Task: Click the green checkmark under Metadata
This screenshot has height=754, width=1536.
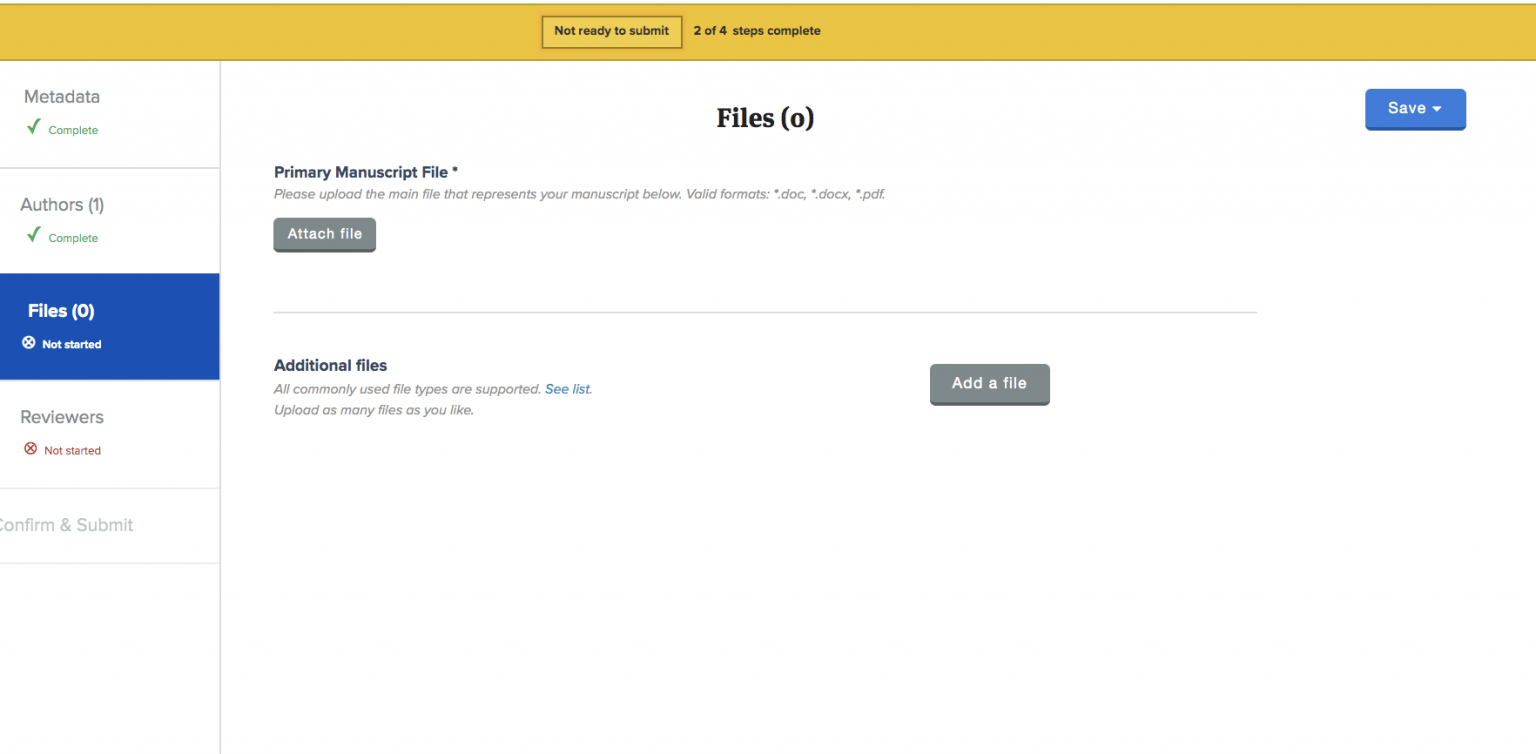Action: pos(33,127)
